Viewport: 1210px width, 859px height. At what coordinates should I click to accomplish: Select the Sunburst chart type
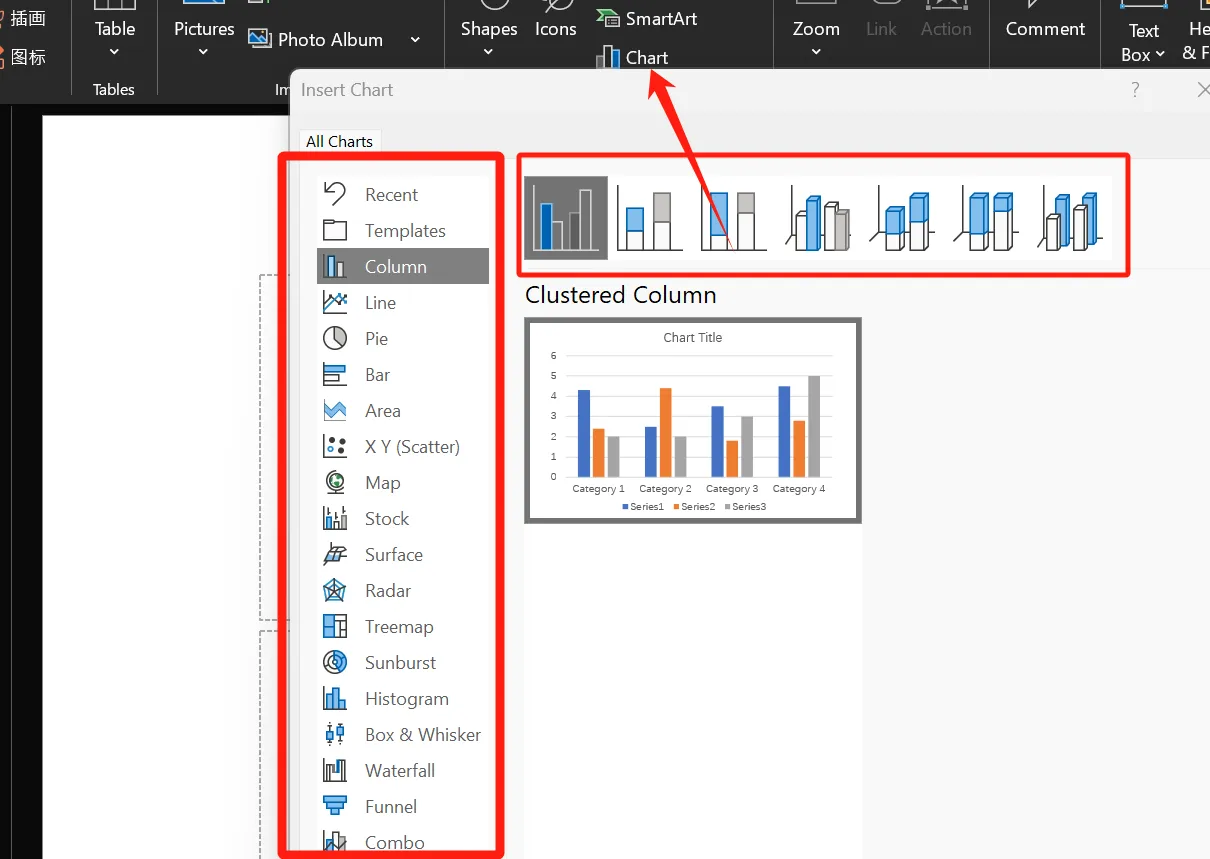click(x=400, y=663)
